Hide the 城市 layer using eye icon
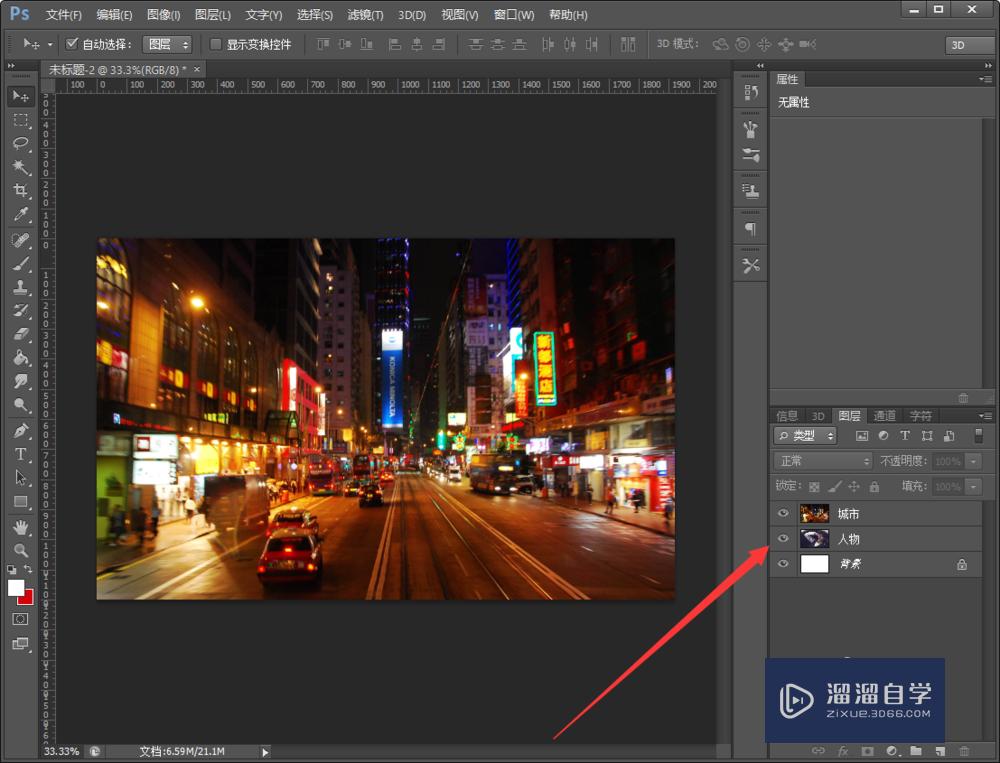 coord(783,514)
